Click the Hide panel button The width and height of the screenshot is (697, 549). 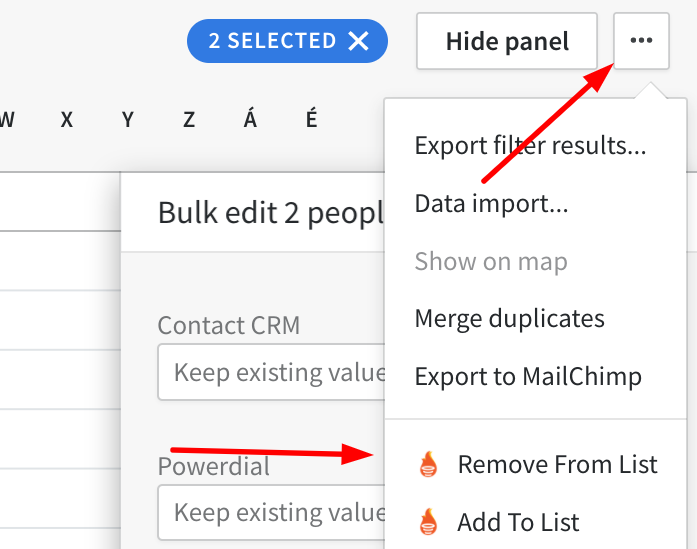[507, 41]
